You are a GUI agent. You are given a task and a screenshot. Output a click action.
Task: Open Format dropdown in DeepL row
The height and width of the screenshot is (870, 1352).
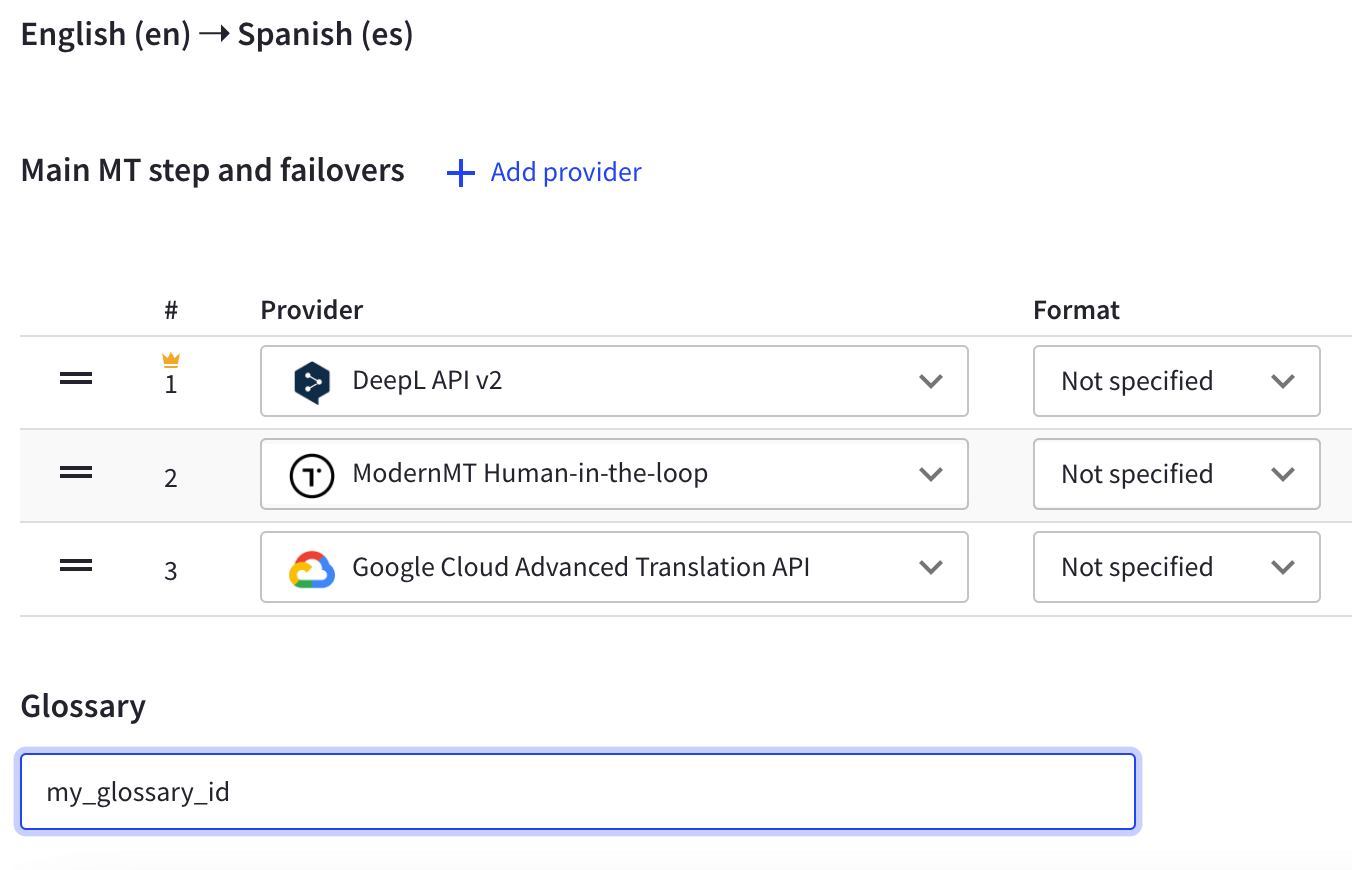pyautogui.click(x=1176, y=381)
